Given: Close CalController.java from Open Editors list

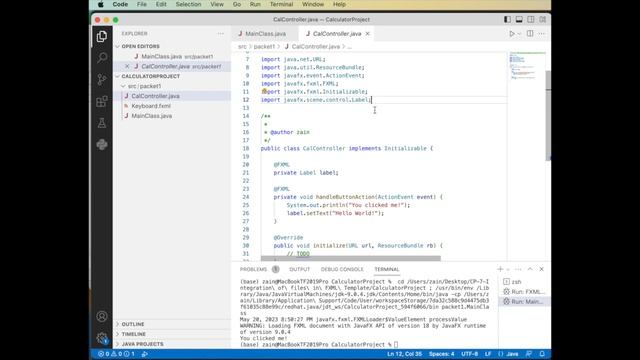Looking at the screenshot, I should coord(127,66).
